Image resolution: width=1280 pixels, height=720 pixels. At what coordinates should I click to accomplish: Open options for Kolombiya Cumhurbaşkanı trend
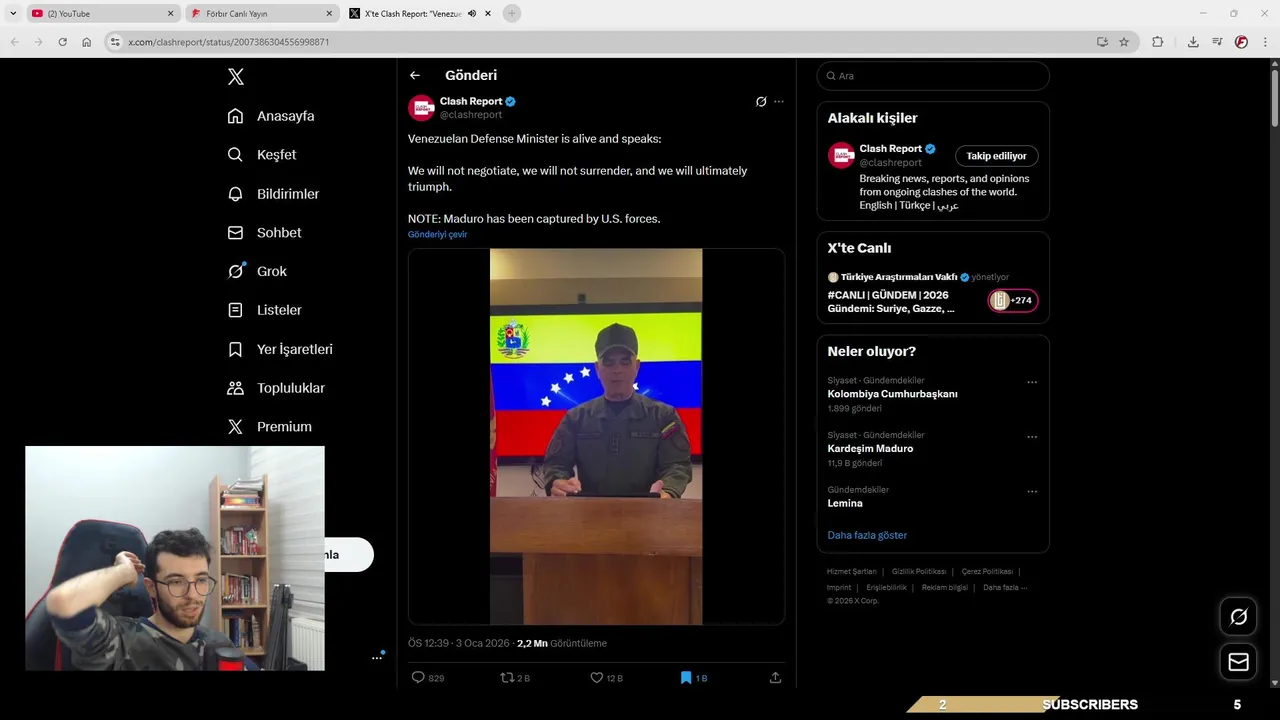[x=1032, y=382]
